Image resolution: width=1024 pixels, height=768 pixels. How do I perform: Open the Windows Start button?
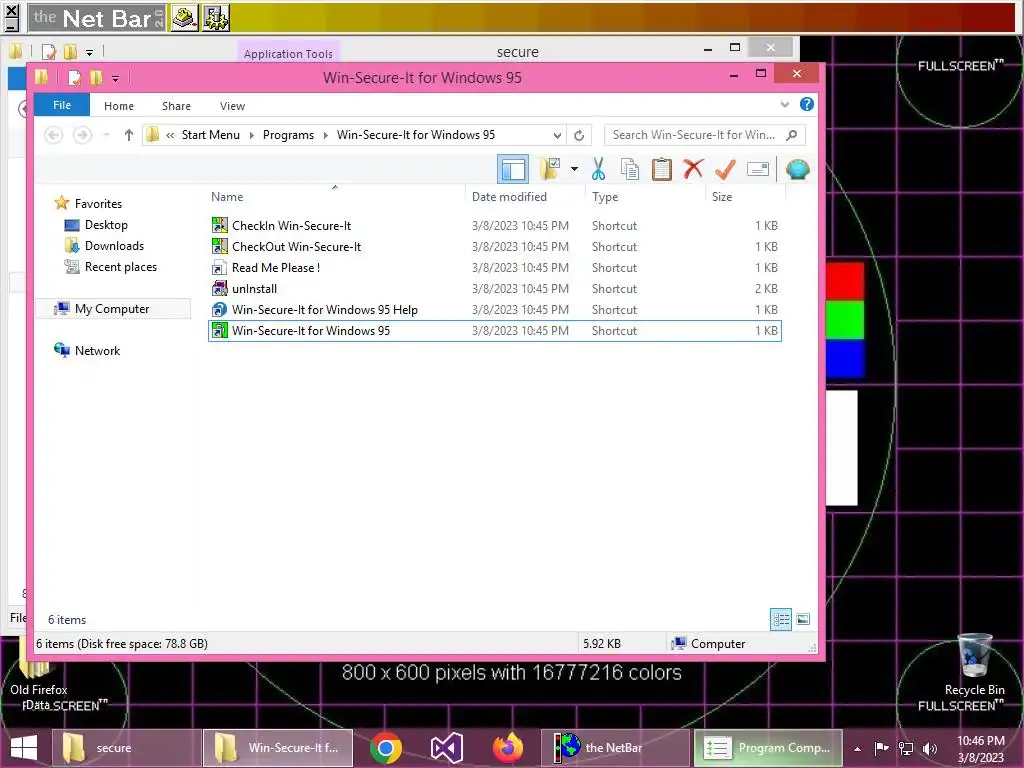(x=24, y=748)
